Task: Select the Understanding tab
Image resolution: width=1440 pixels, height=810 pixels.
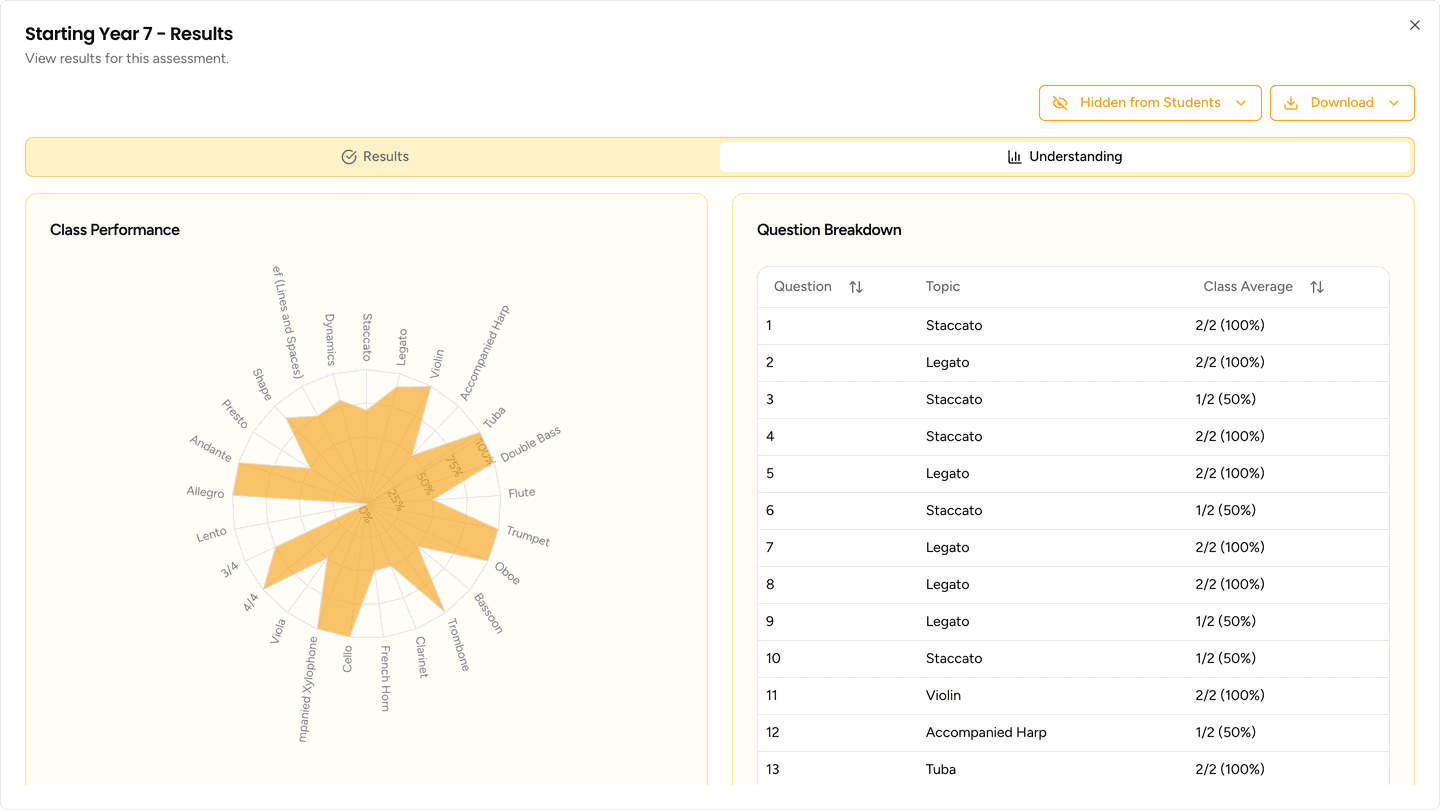Action: coord(1065,157)
